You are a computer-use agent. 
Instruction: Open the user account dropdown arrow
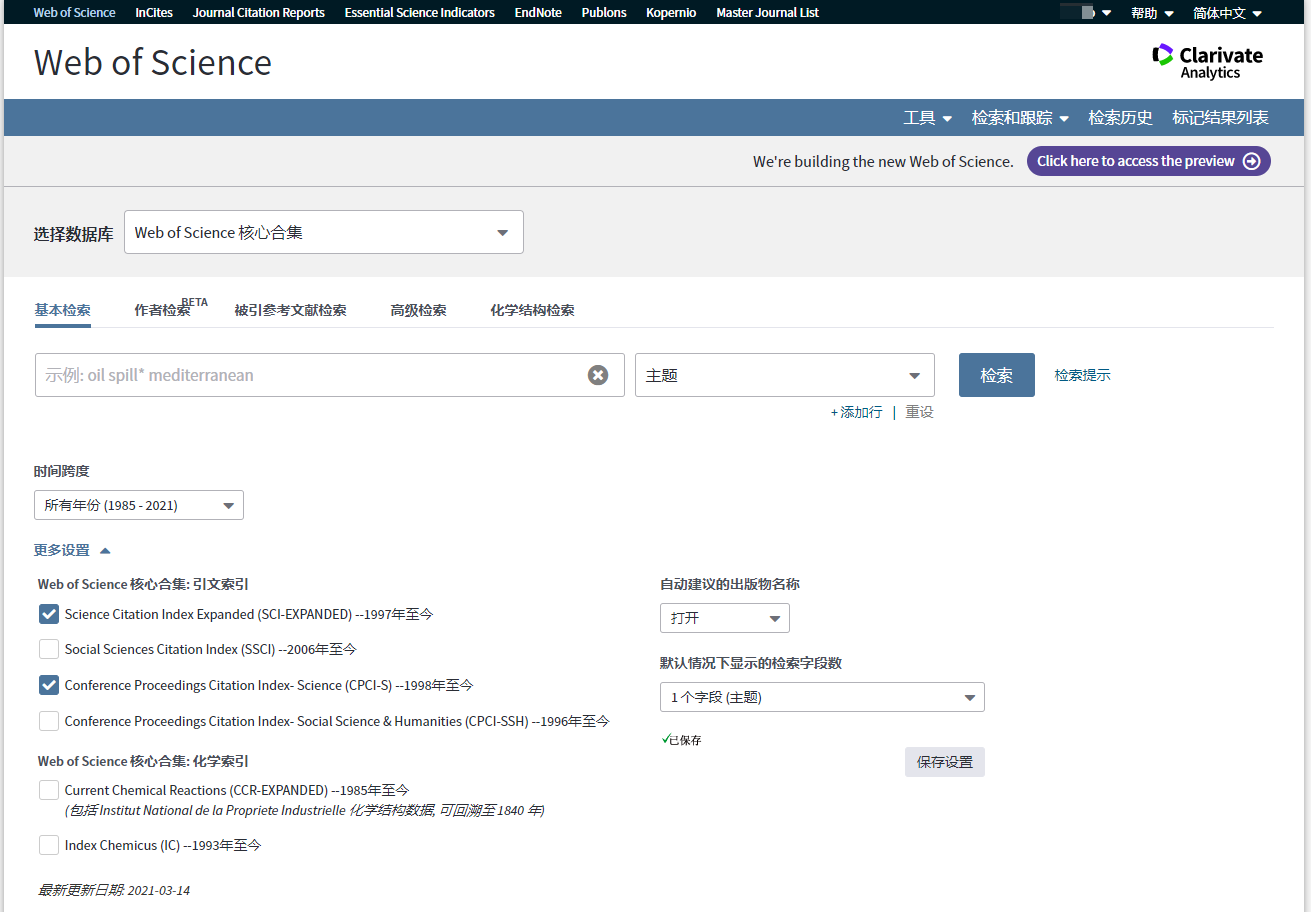pyautogui.click(x=1106, y=13)
